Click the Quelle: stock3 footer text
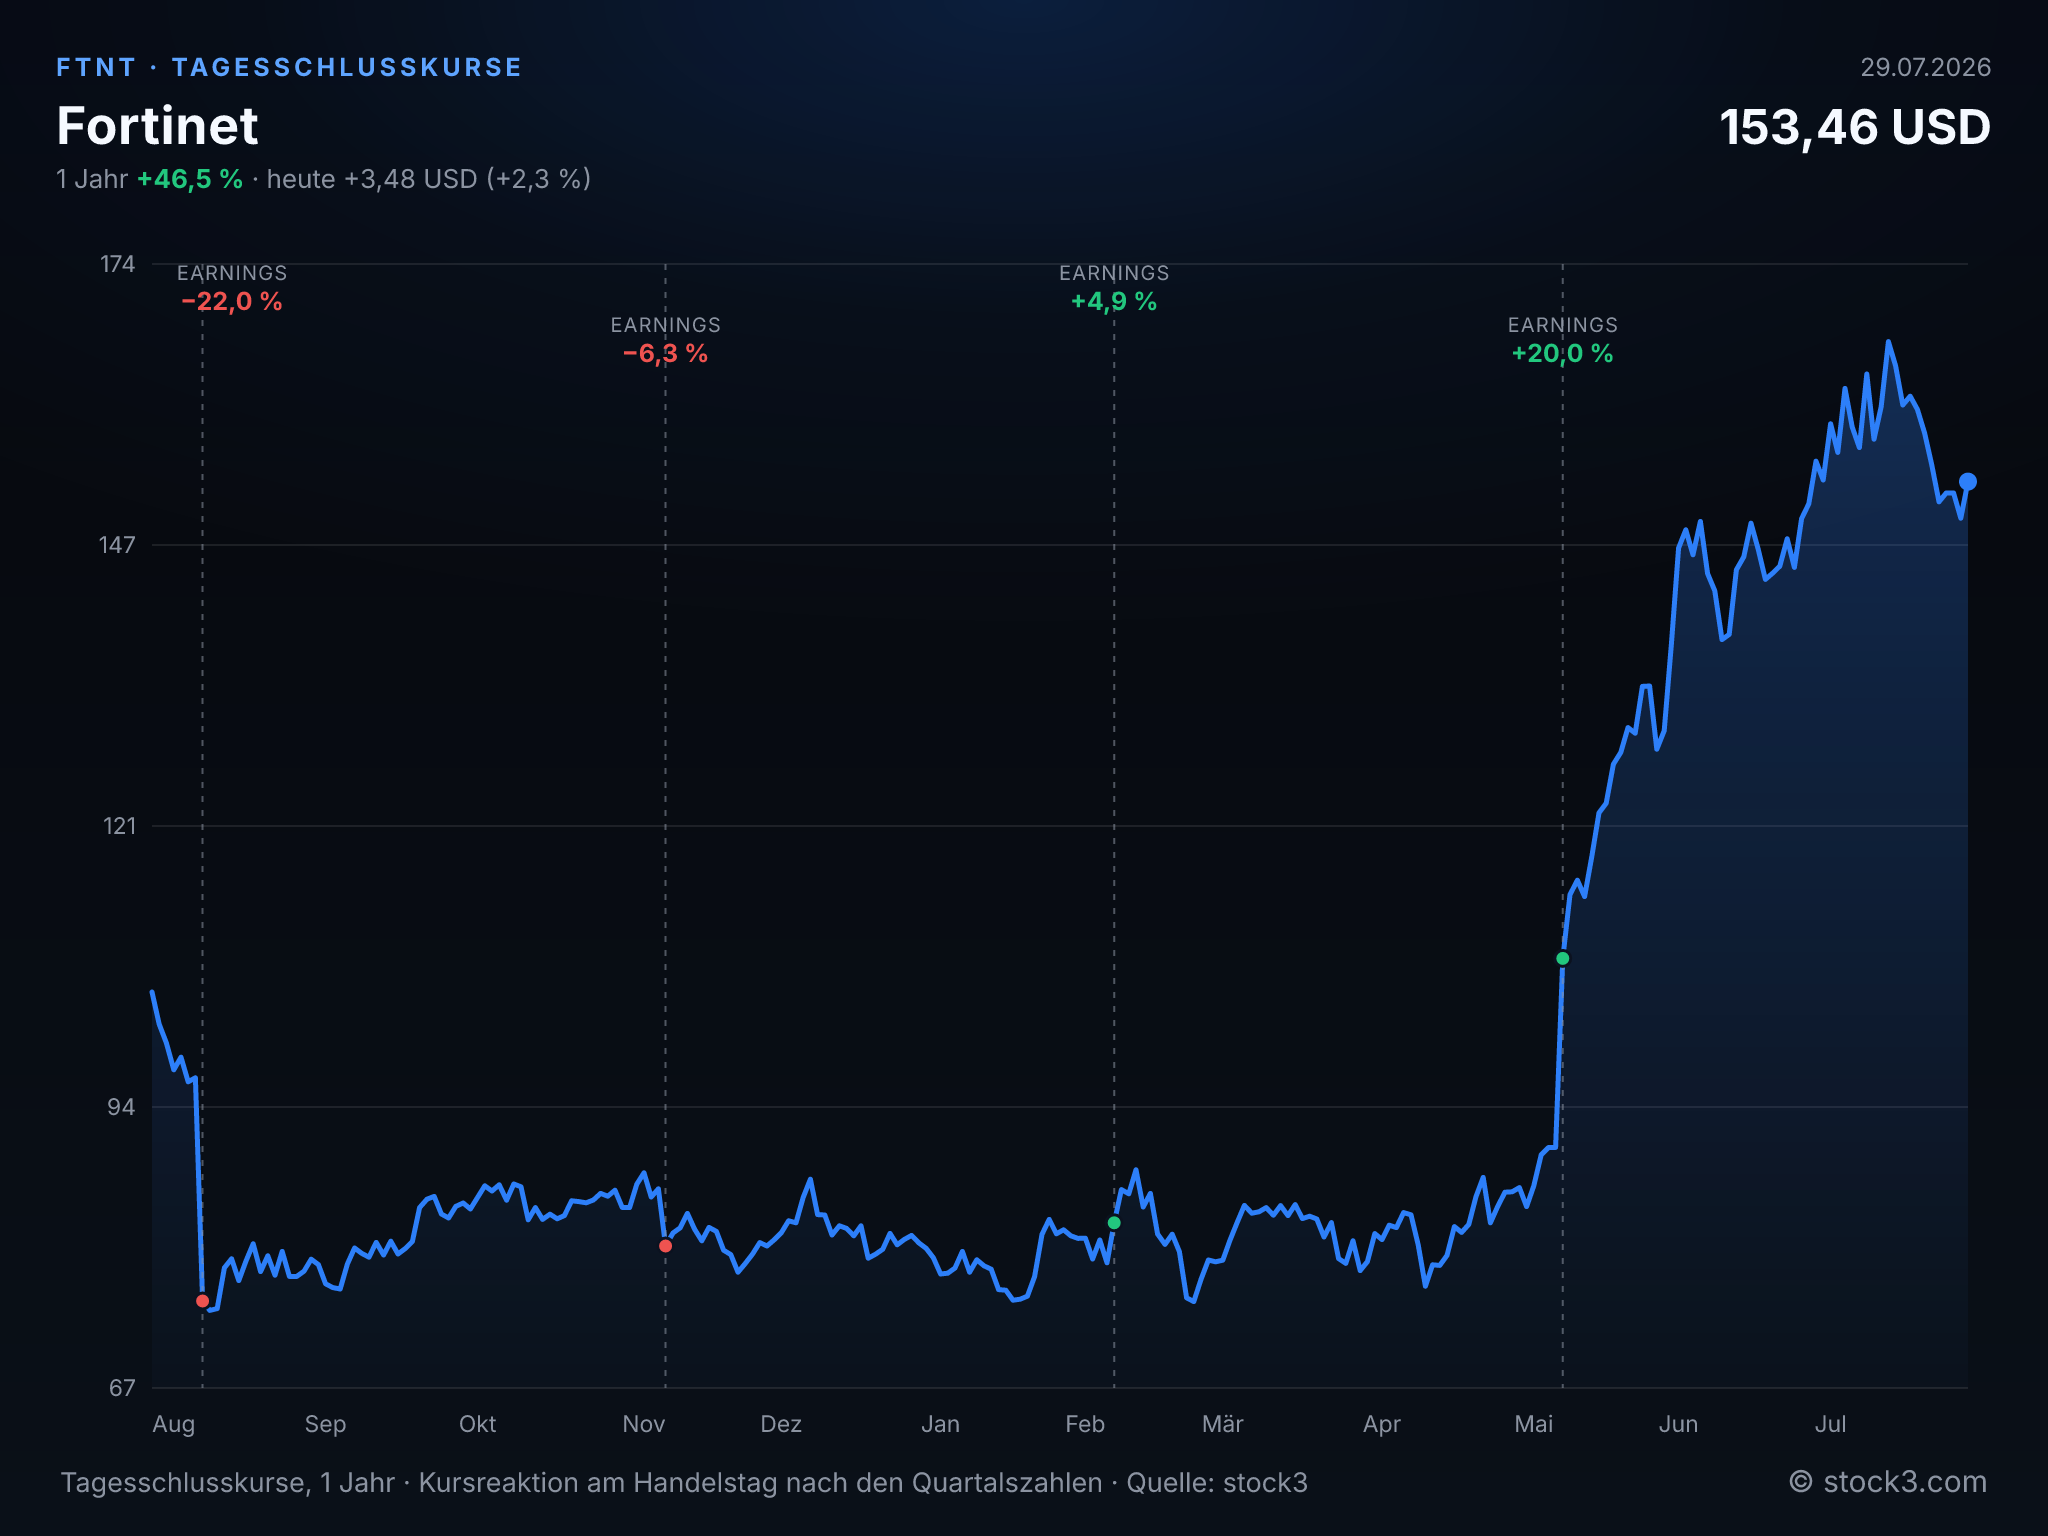This screenshot has width=2048, height=1536. pos(1217,1482)
